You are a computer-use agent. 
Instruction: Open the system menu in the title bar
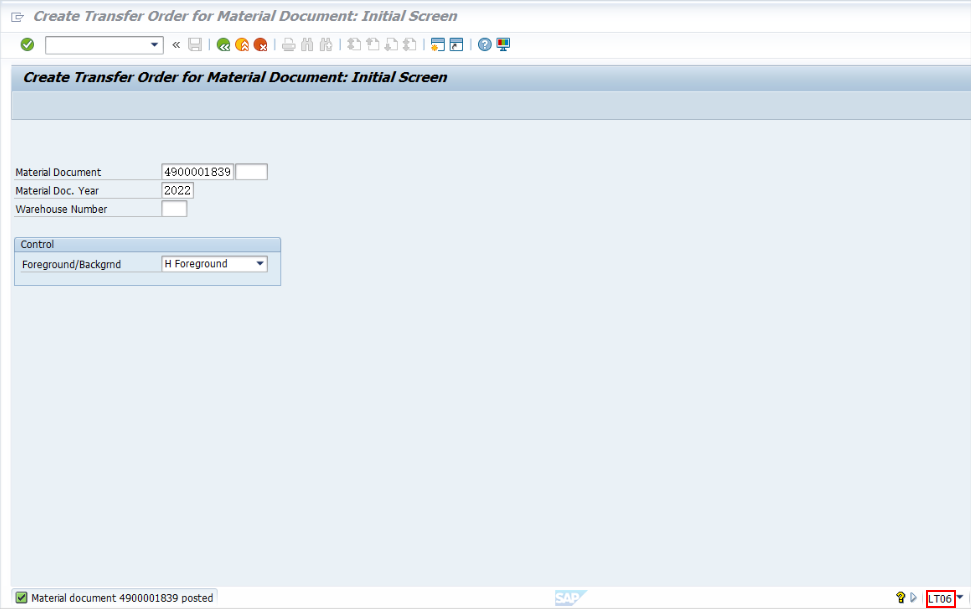(x=16, y=16)
